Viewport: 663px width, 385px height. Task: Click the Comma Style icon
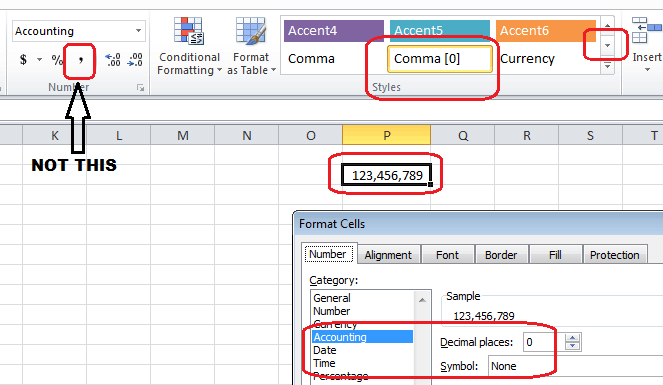pyautogui.click(x=80, y=60)
